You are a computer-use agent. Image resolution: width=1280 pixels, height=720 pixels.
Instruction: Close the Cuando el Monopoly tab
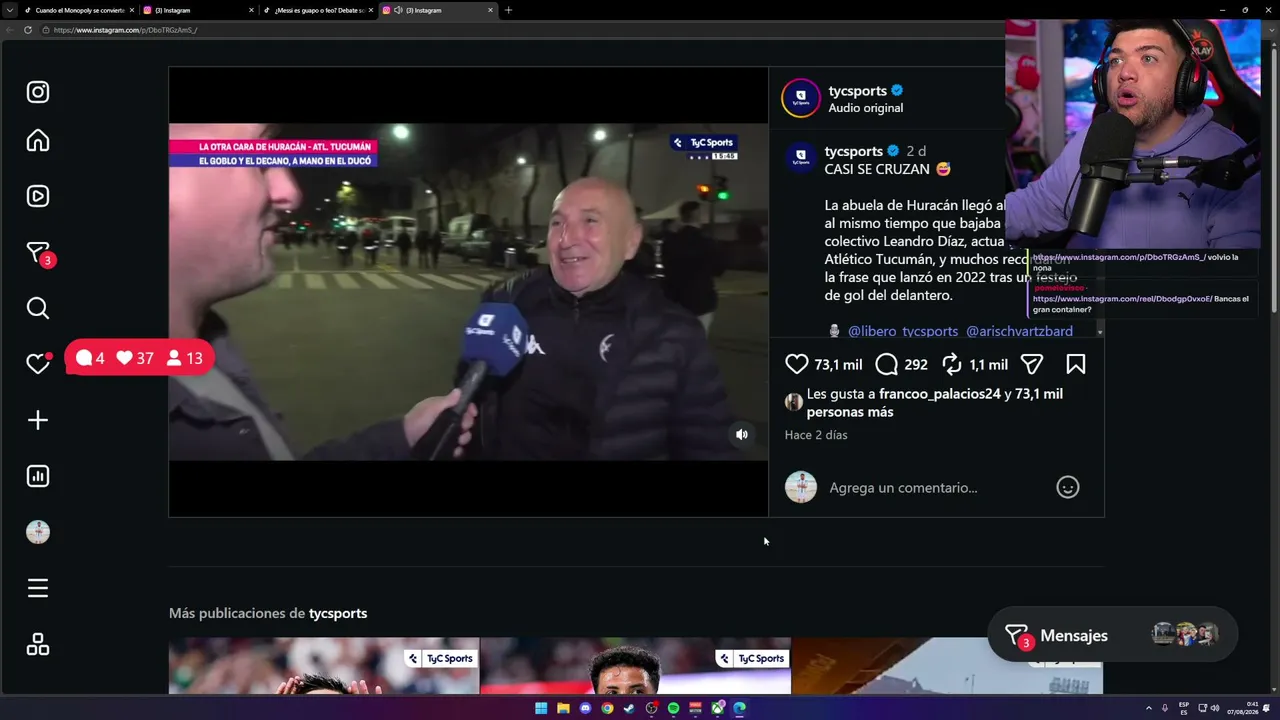tap(131, 10)
